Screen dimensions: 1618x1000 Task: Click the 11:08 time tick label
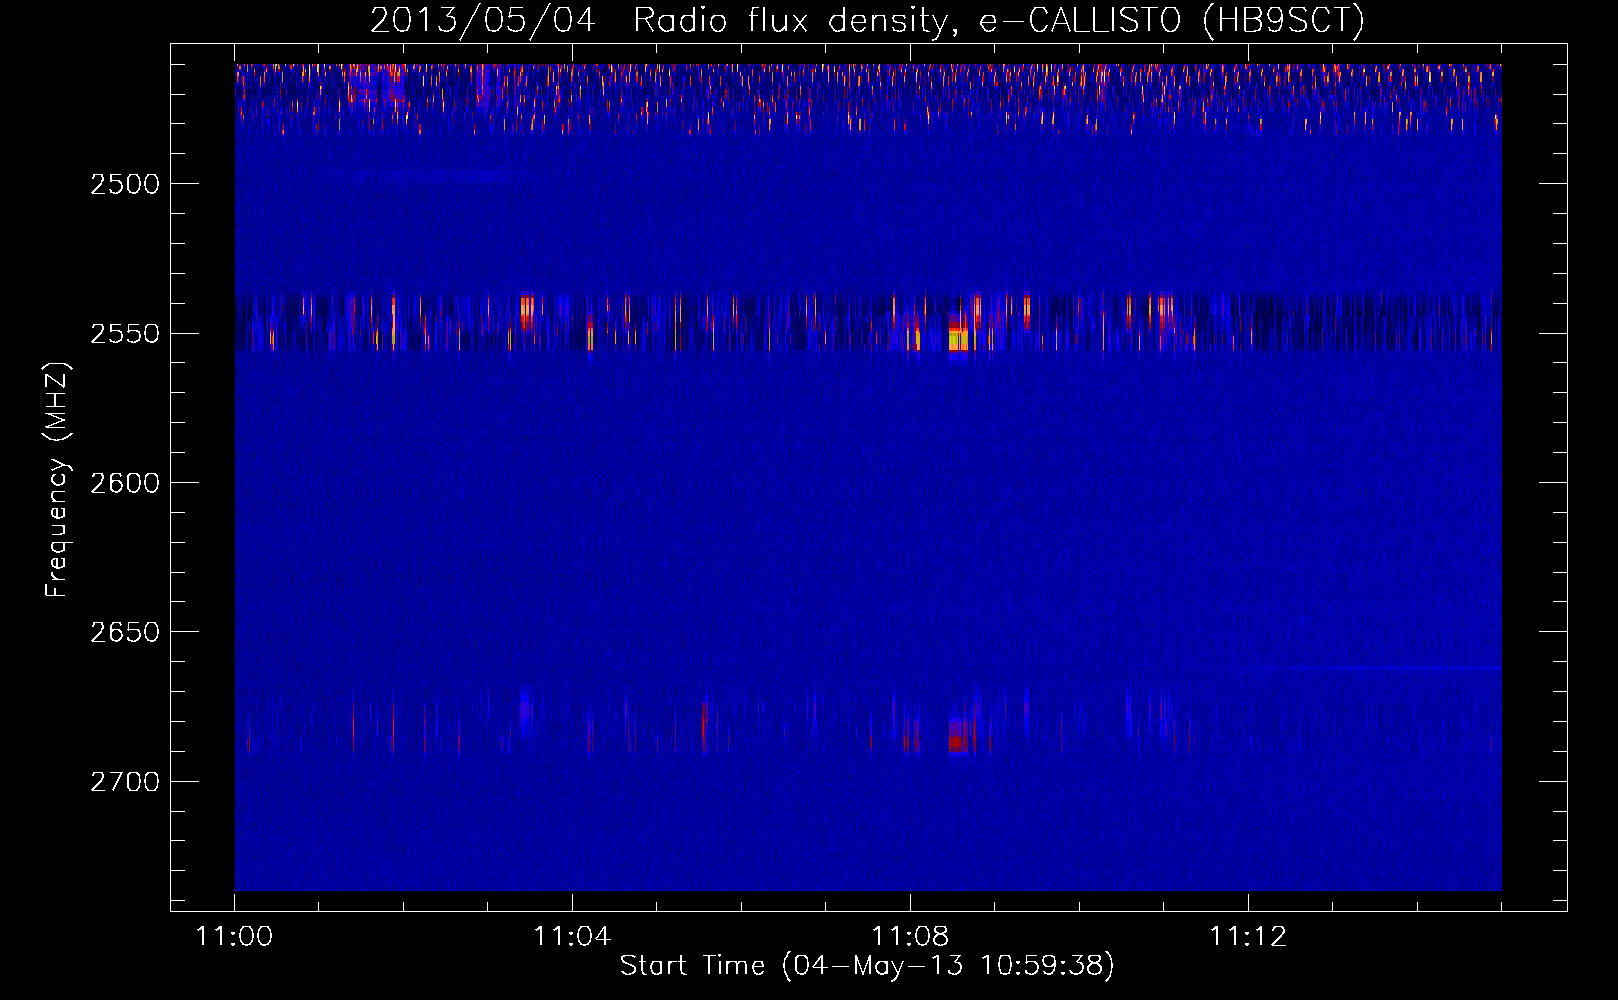[x=910, y=937]
